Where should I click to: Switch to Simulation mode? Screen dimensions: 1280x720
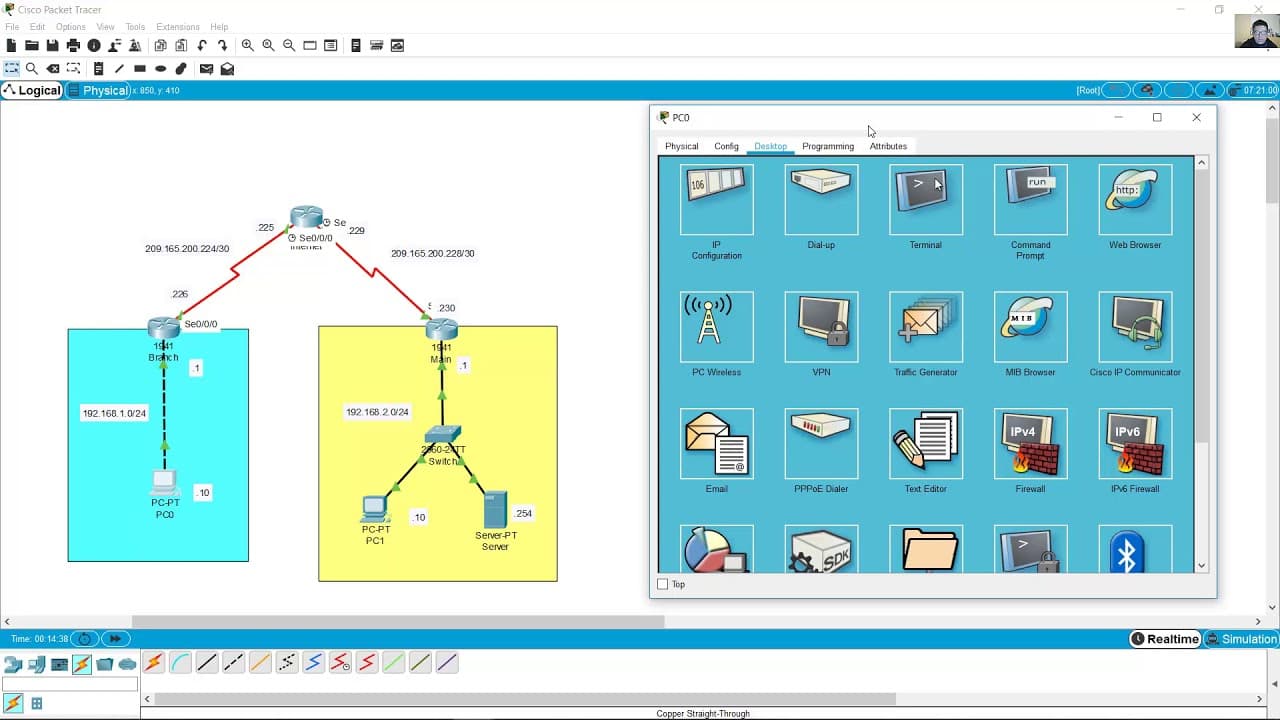click(1241, 639)
